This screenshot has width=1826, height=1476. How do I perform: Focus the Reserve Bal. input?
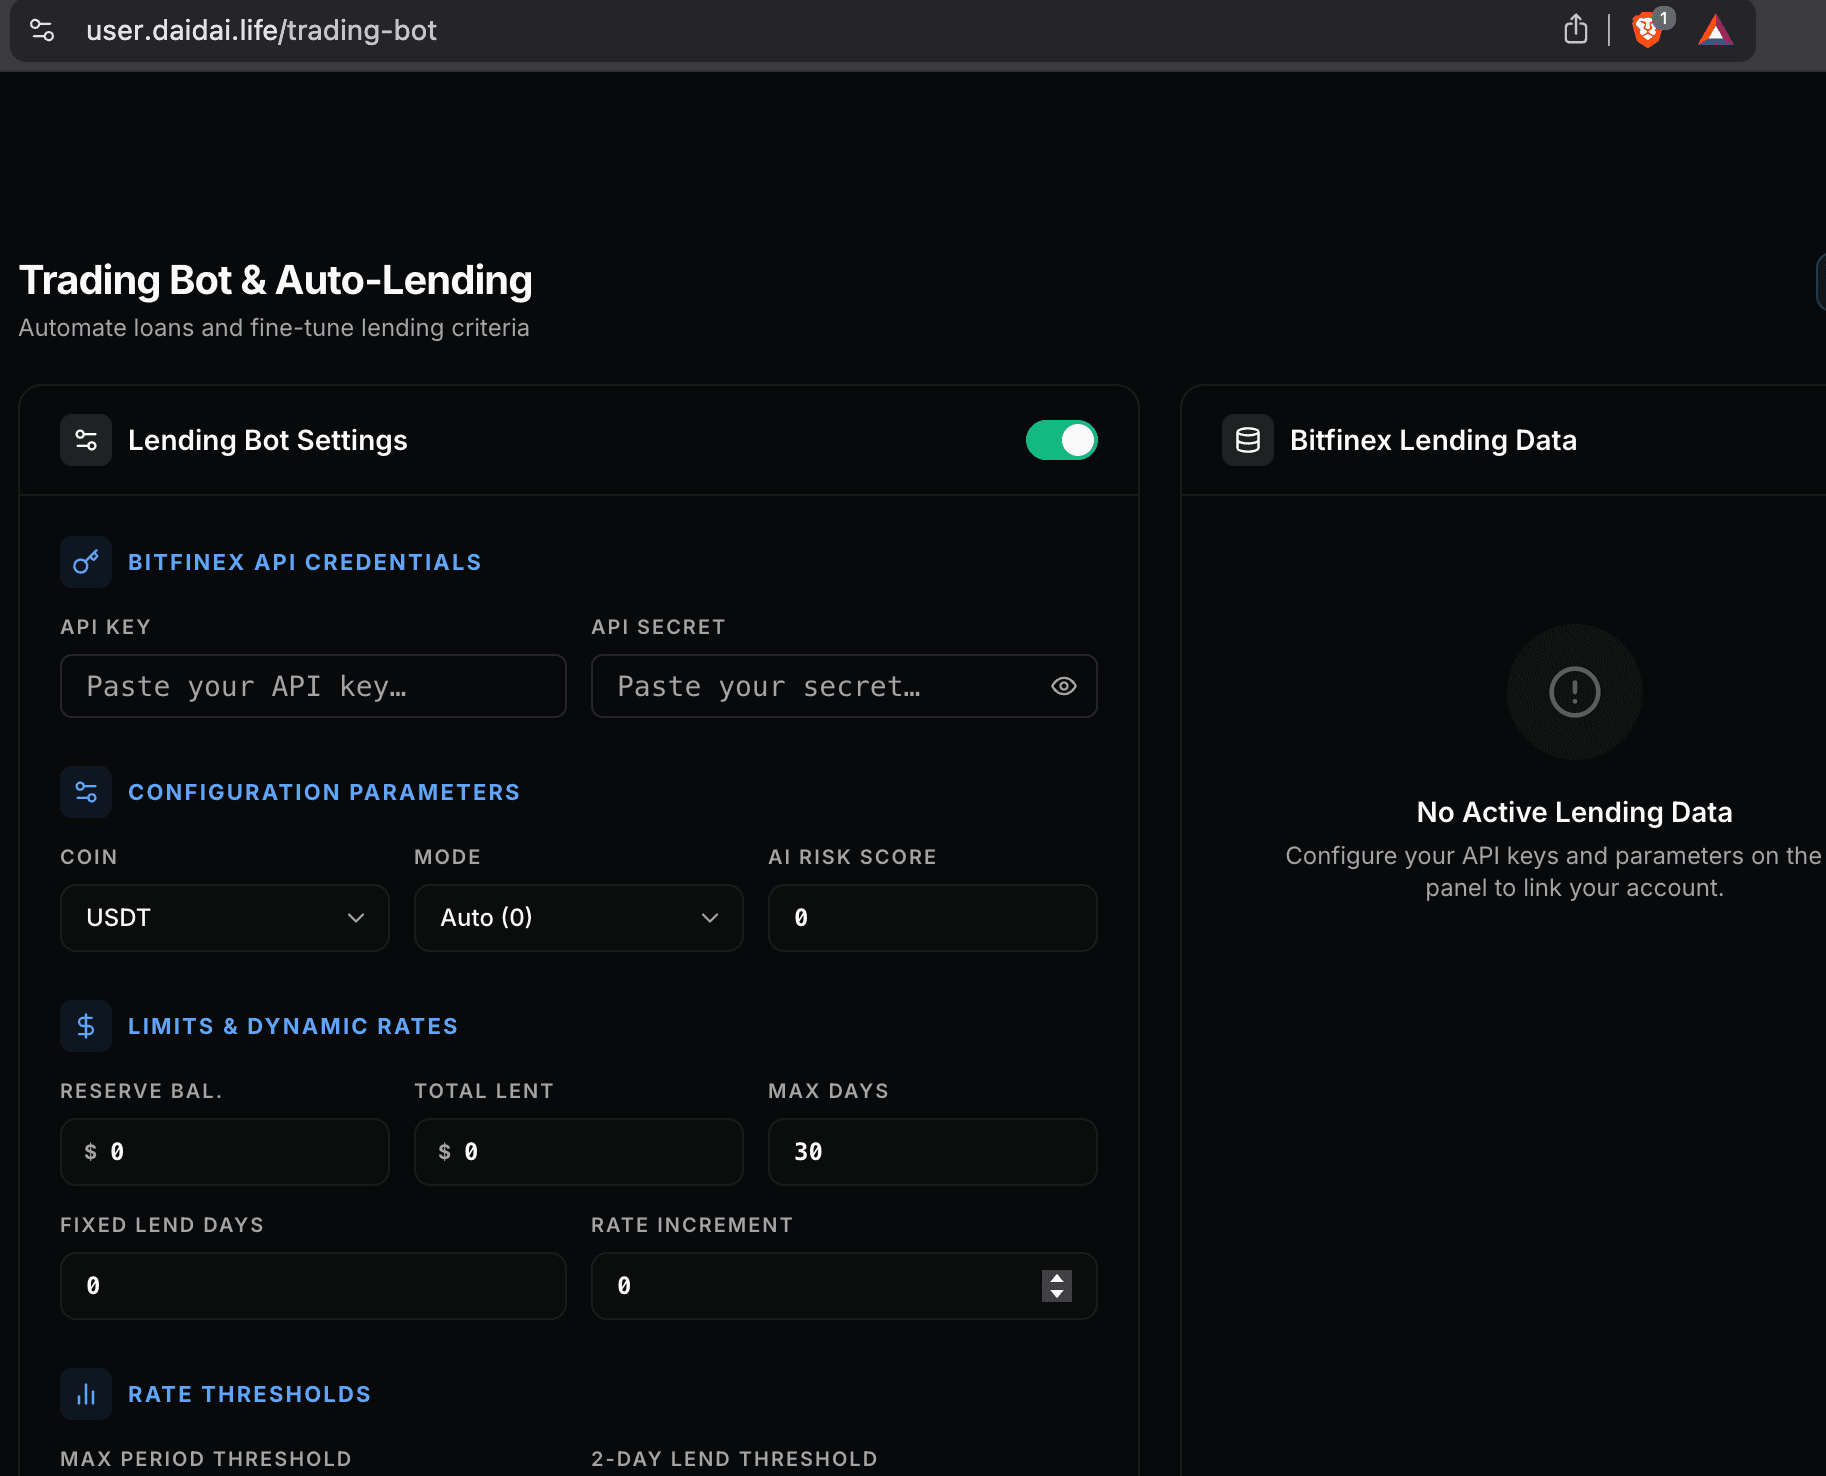(x=225, y=1152)
